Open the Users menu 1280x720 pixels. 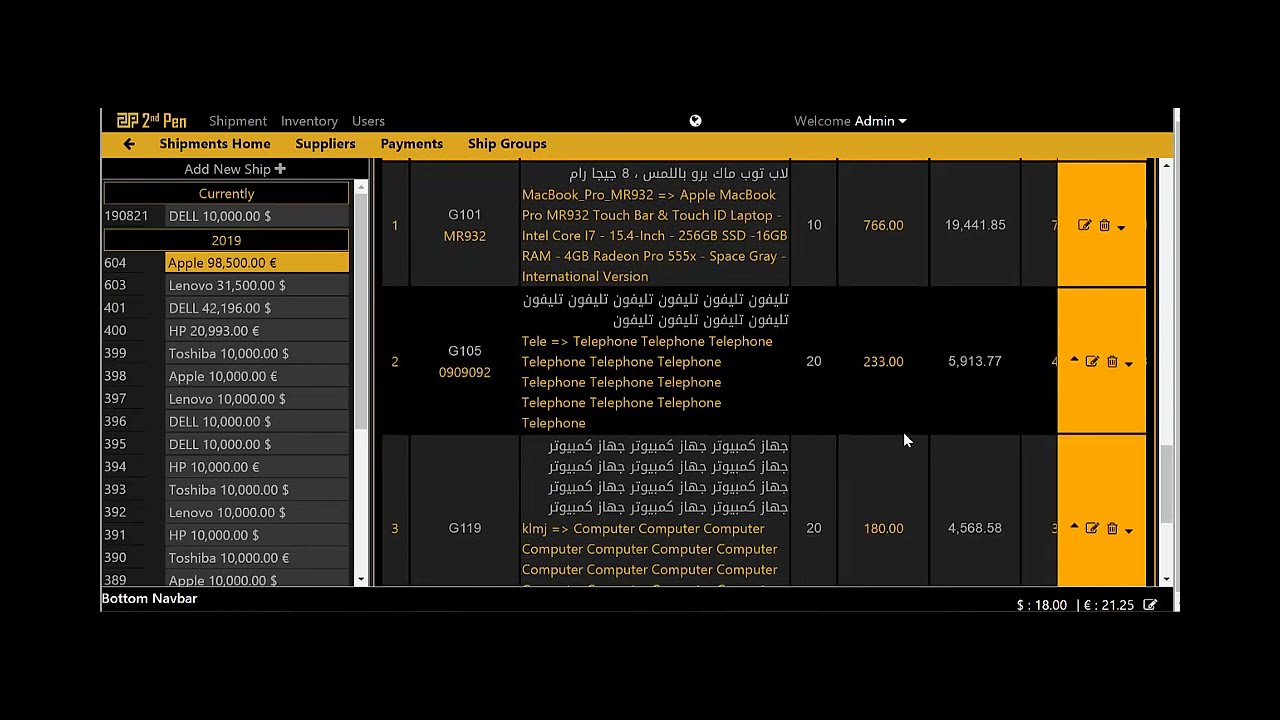(x=368, y=121)
